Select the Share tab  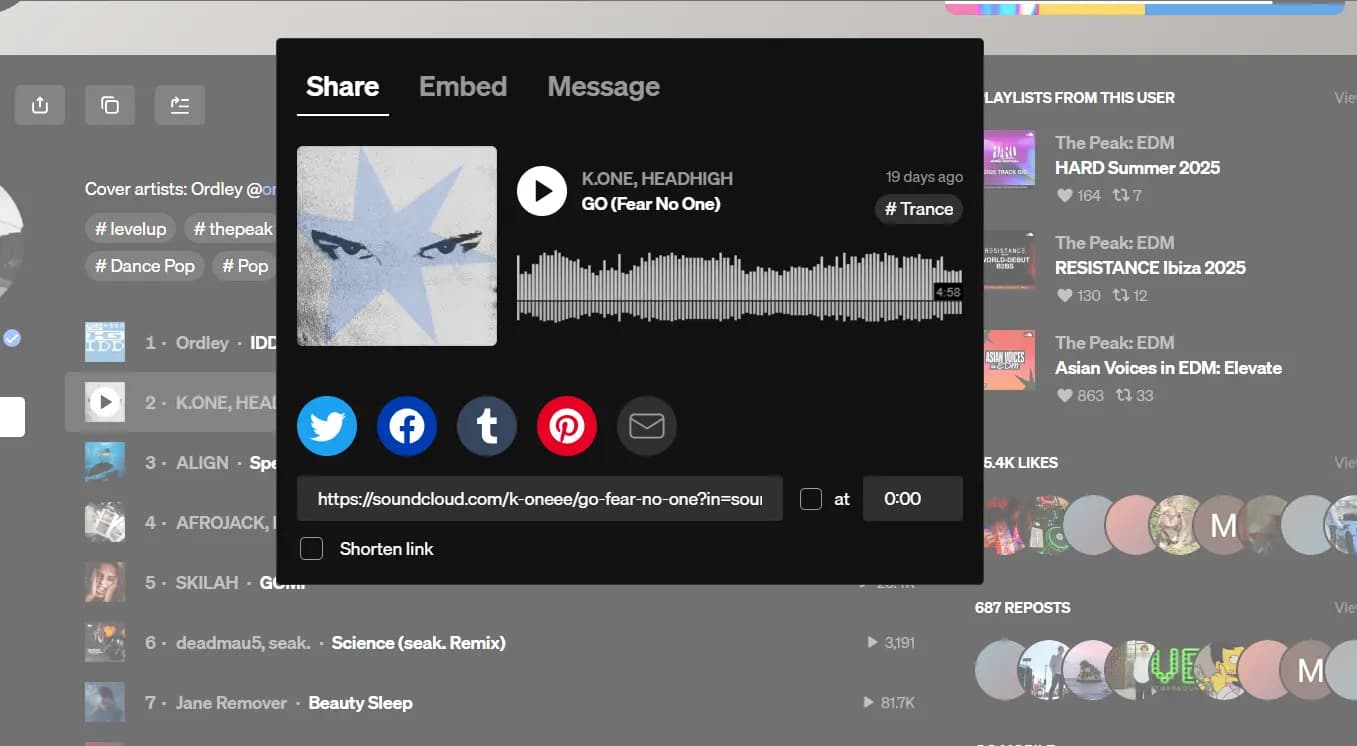coord(343,87)
